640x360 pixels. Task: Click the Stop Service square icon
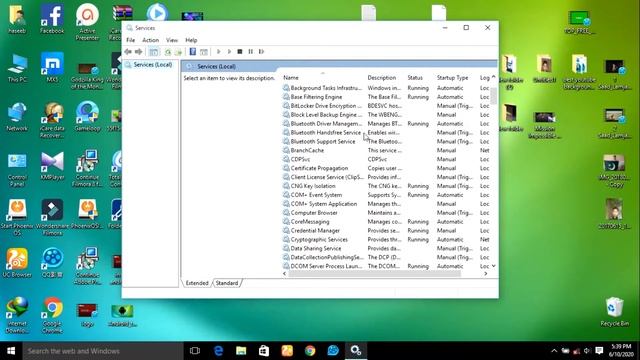(x=240, y=52)
